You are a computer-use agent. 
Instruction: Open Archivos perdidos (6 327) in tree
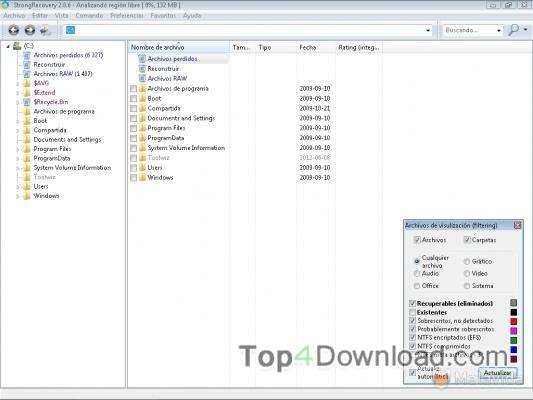[x=68, y=55]
